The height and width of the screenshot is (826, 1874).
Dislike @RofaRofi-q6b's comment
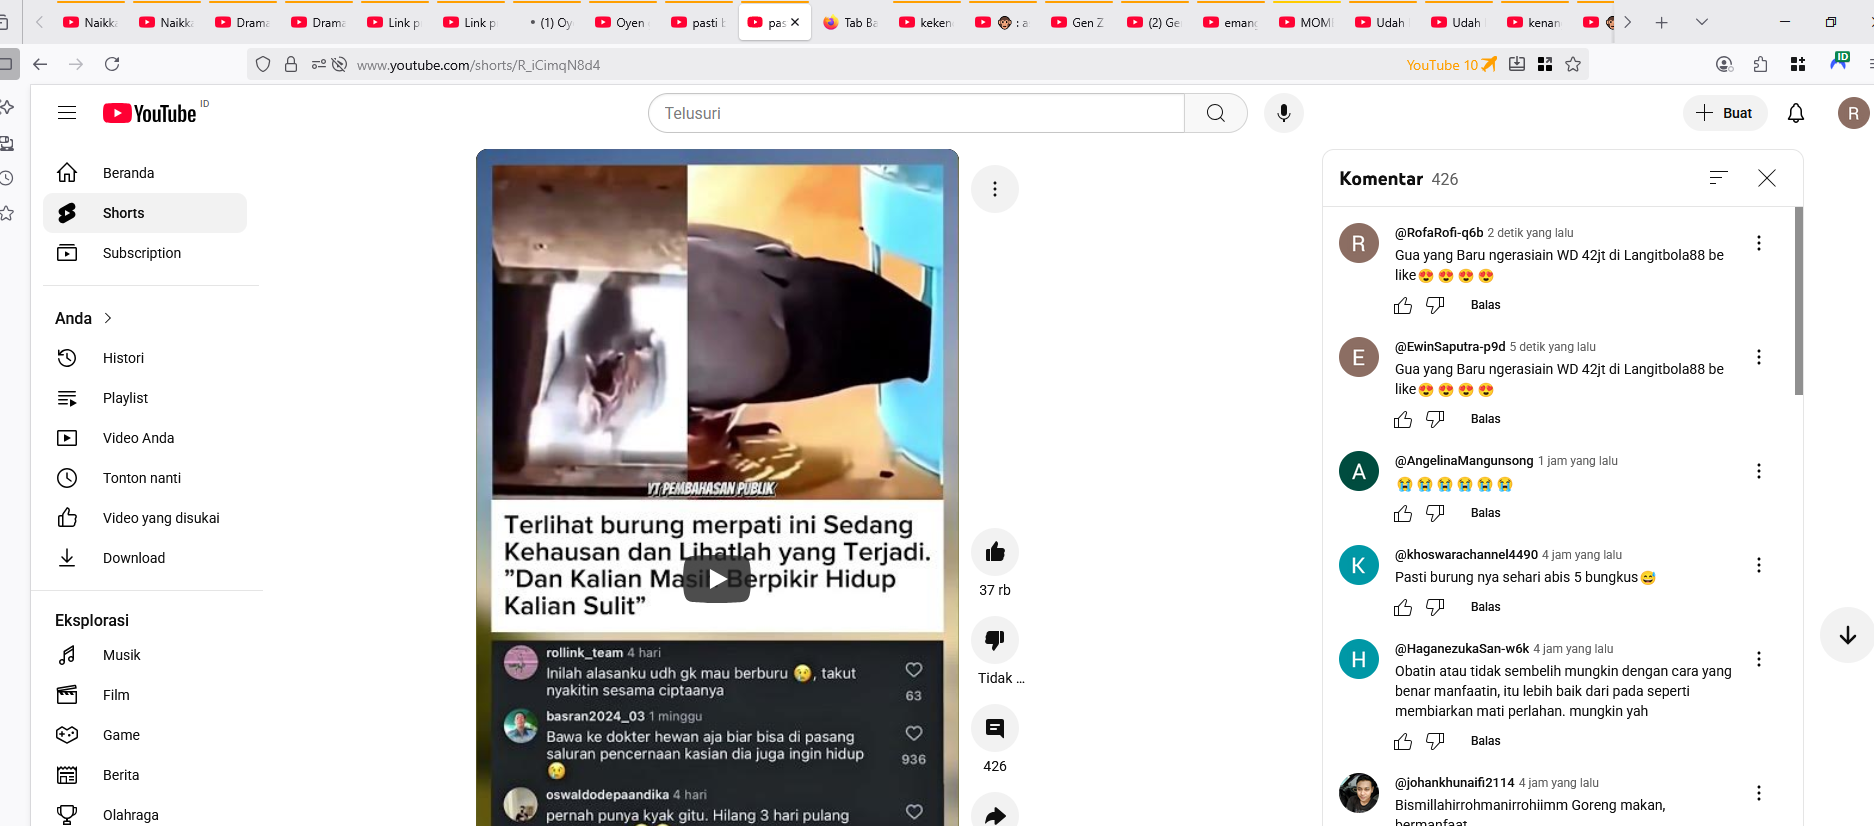click(x=1435, y=305)
